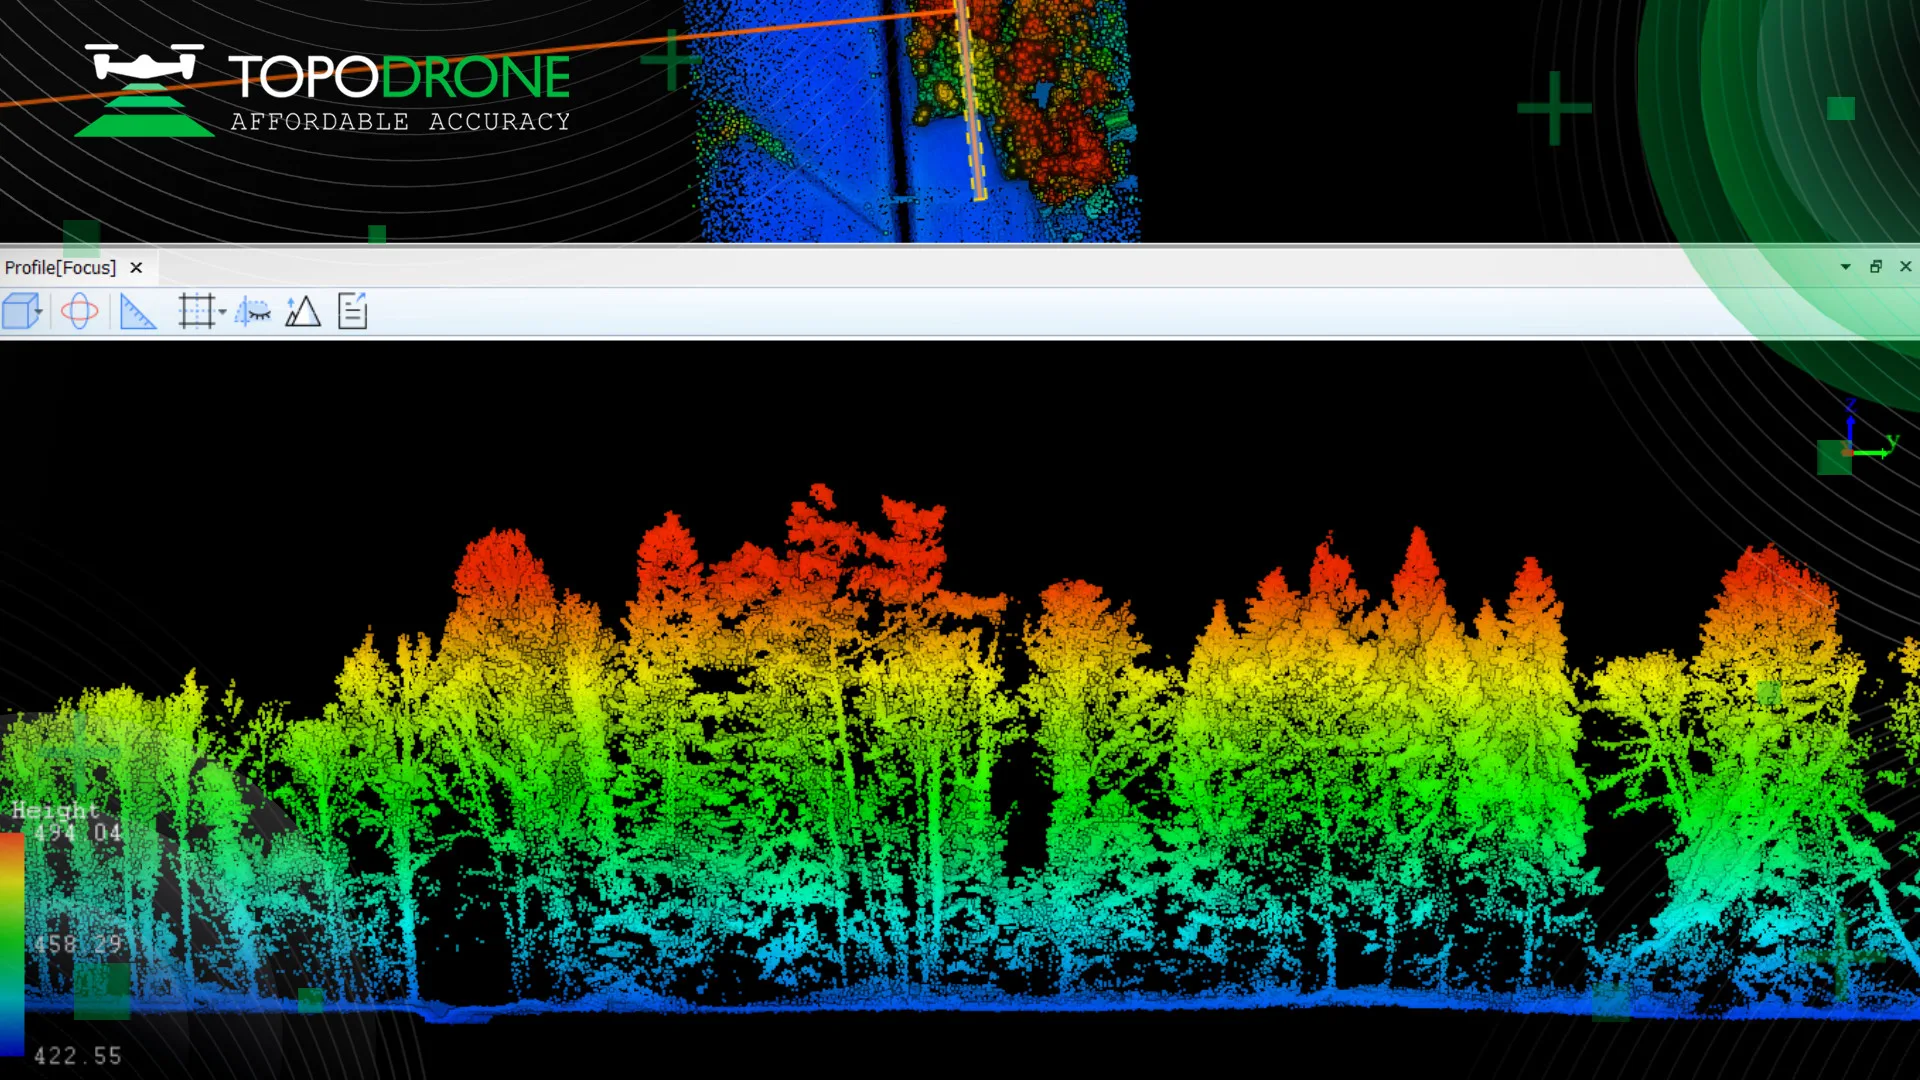Toggle the profile grid display
Viewport: 1920px width, 1080px height.
tap(196, 312)
